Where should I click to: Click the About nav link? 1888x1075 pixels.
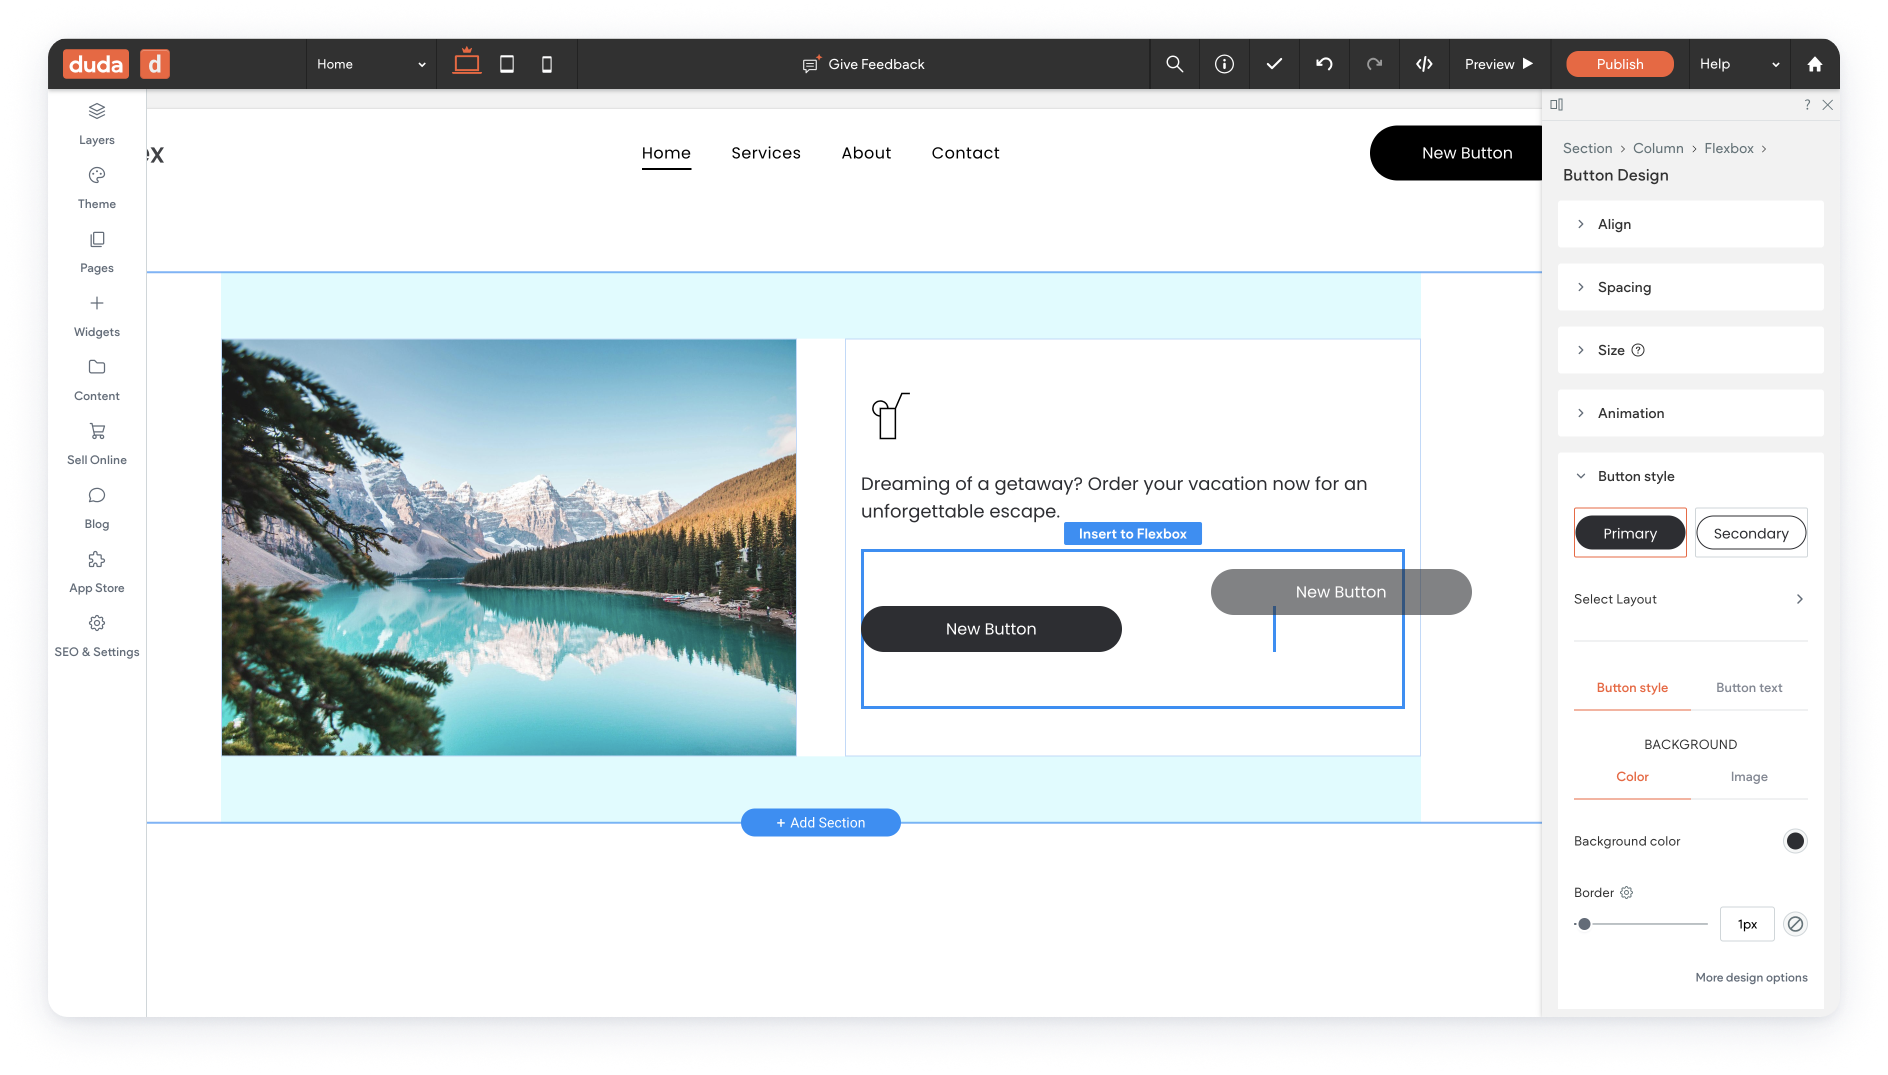click(x=866, y=153)
